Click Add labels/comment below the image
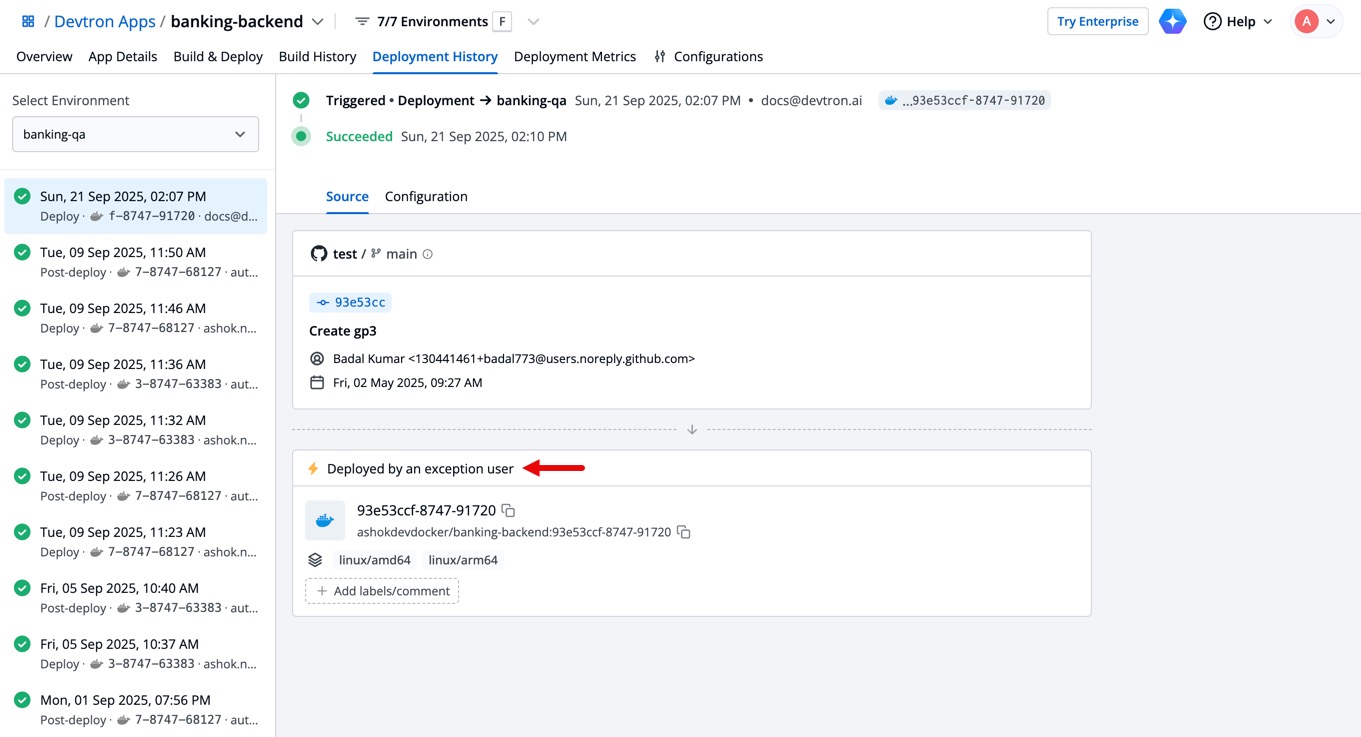 click(x=381, y=590)
